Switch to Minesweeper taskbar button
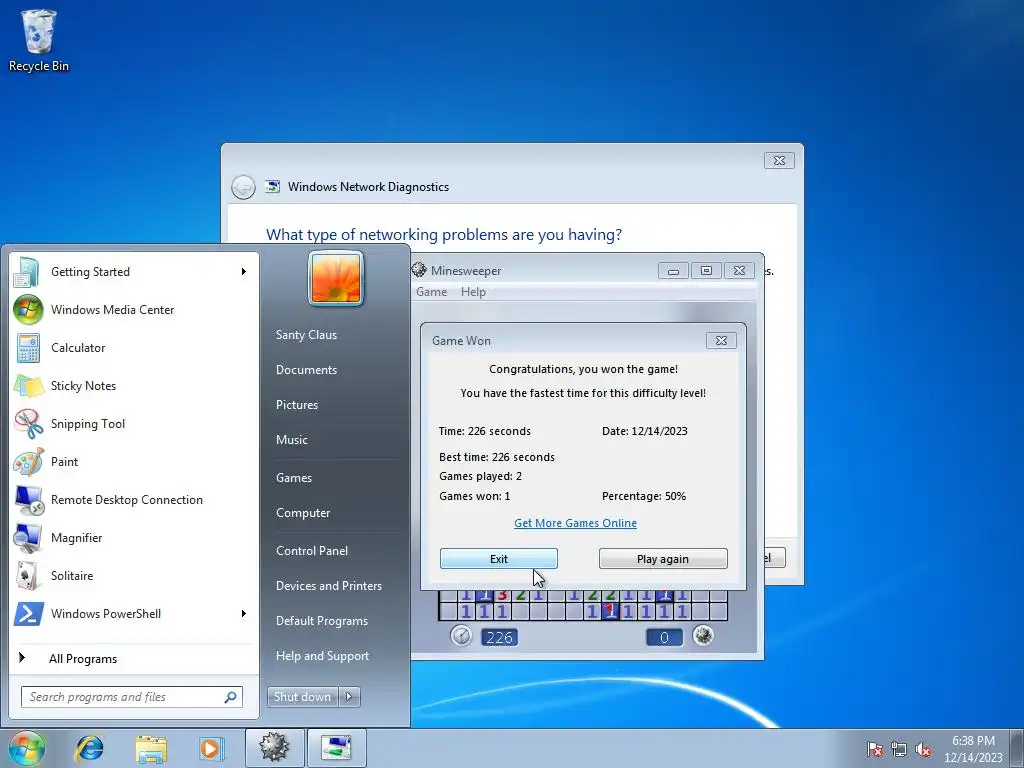This screenshot has height=768, width=1024. [x=274, y=748]
